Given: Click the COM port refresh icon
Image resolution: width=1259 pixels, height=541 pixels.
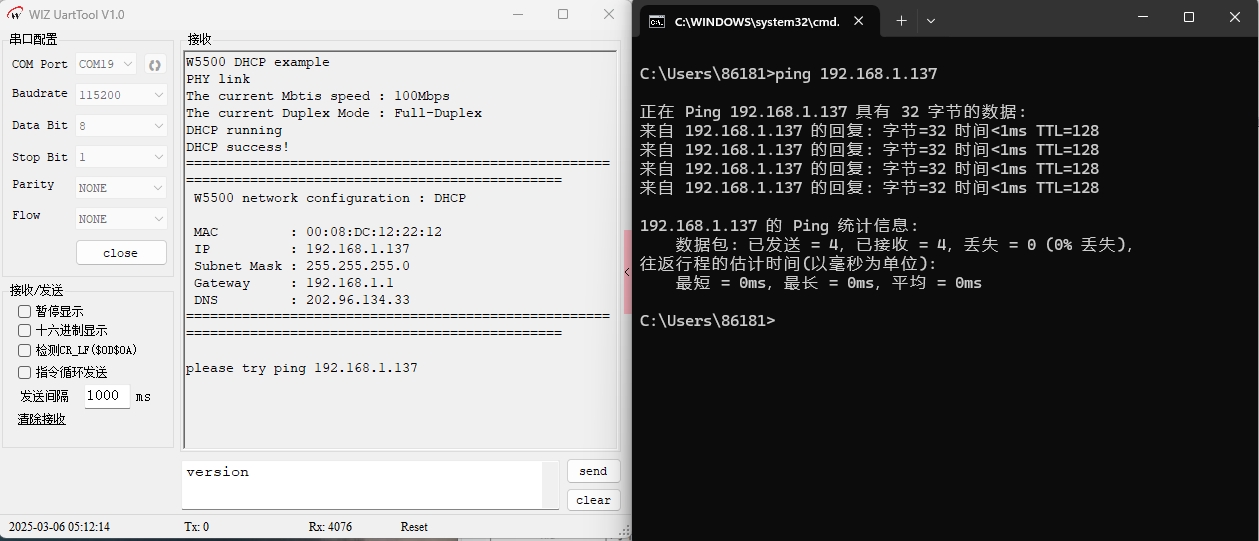Looking at the screenshot, I should click(x=155, y=65).
